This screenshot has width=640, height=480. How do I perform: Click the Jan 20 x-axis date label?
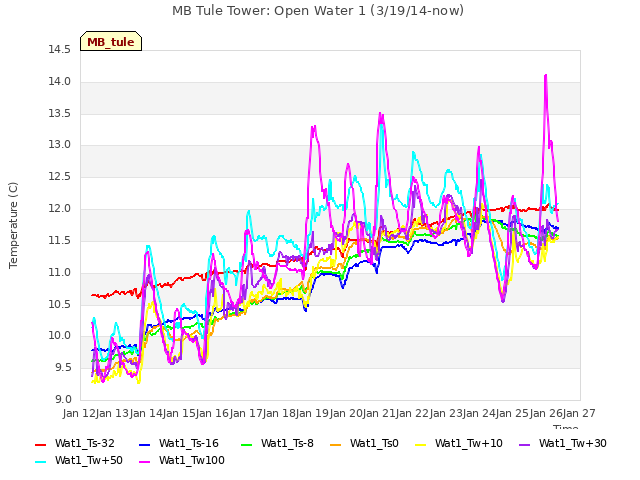[346, 413]
